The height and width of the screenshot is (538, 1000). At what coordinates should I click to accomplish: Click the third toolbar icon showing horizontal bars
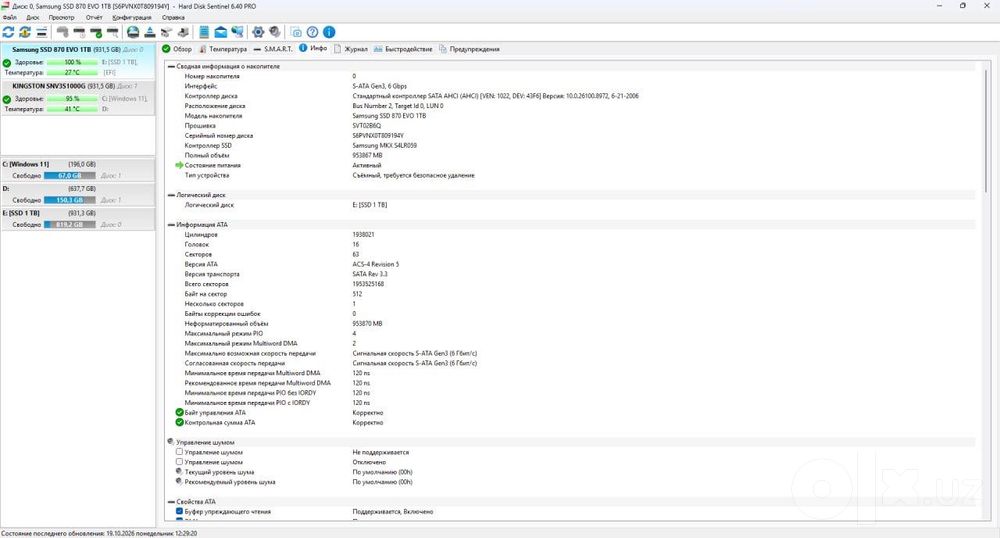[41, 32]
